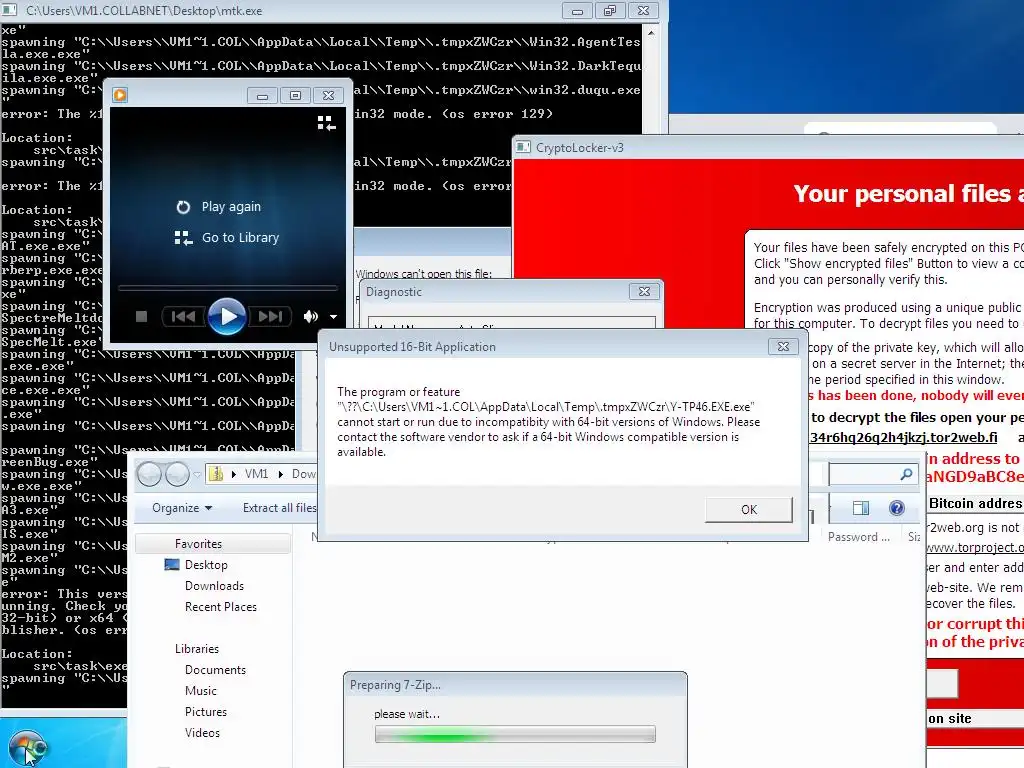
Task: Open recent locations dropdown beside Forward button
Action: pyautogui.click(x=197, y=475)
